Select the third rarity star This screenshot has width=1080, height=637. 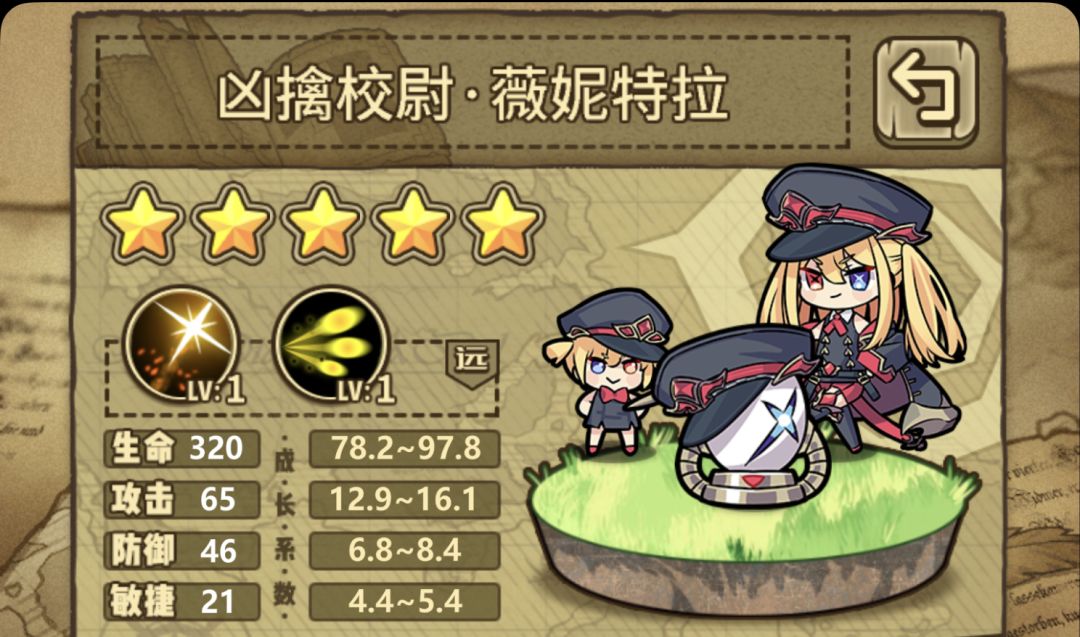(x=322, y=223)
